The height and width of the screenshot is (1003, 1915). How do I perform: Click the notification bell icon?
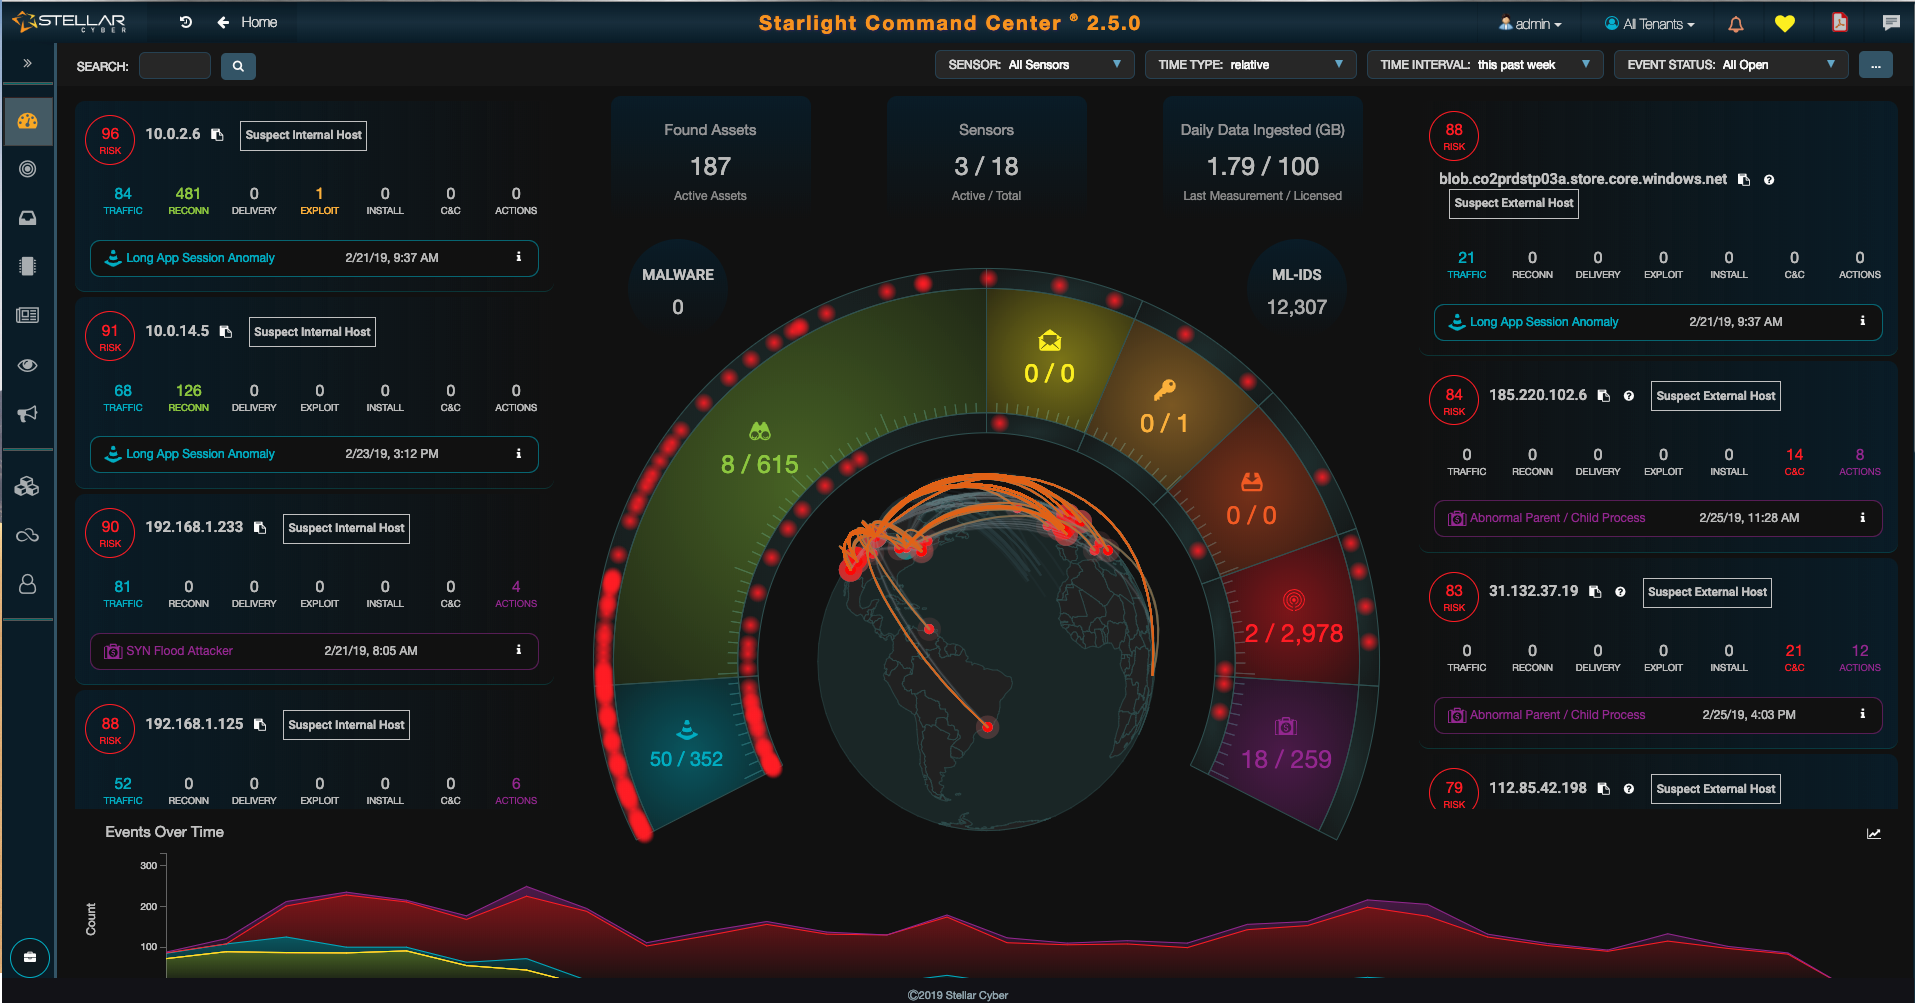pyautogui.click(x=1736, y=24)
